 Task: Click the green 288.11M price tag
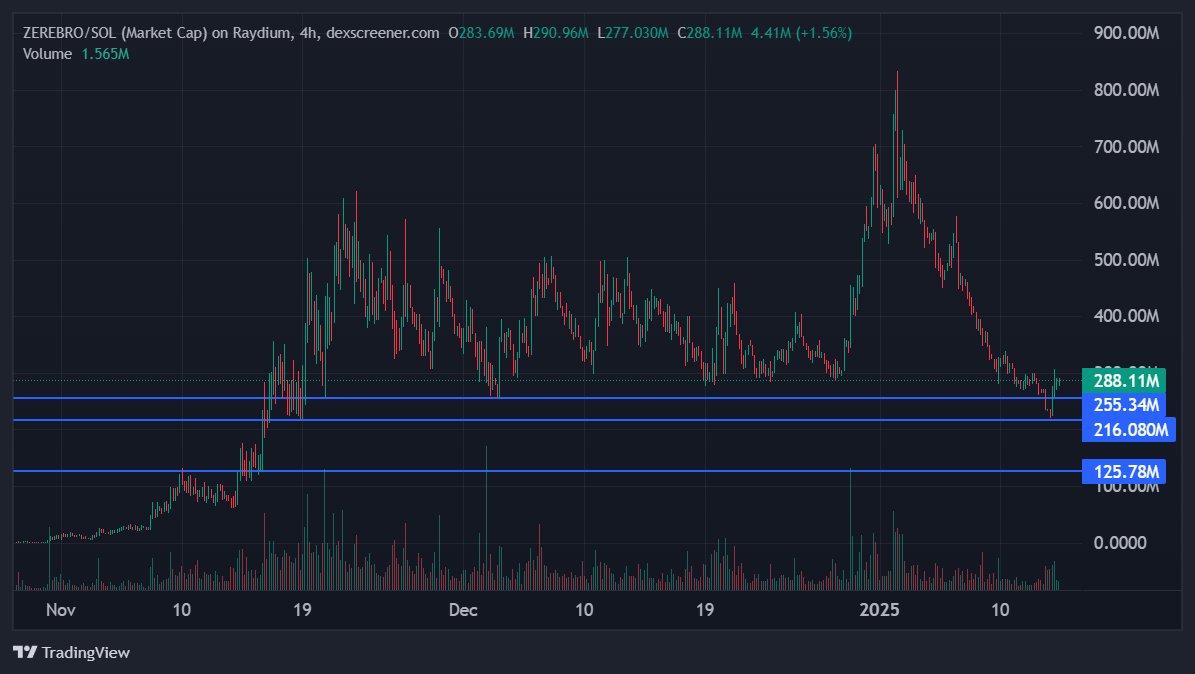(1124, 381)
